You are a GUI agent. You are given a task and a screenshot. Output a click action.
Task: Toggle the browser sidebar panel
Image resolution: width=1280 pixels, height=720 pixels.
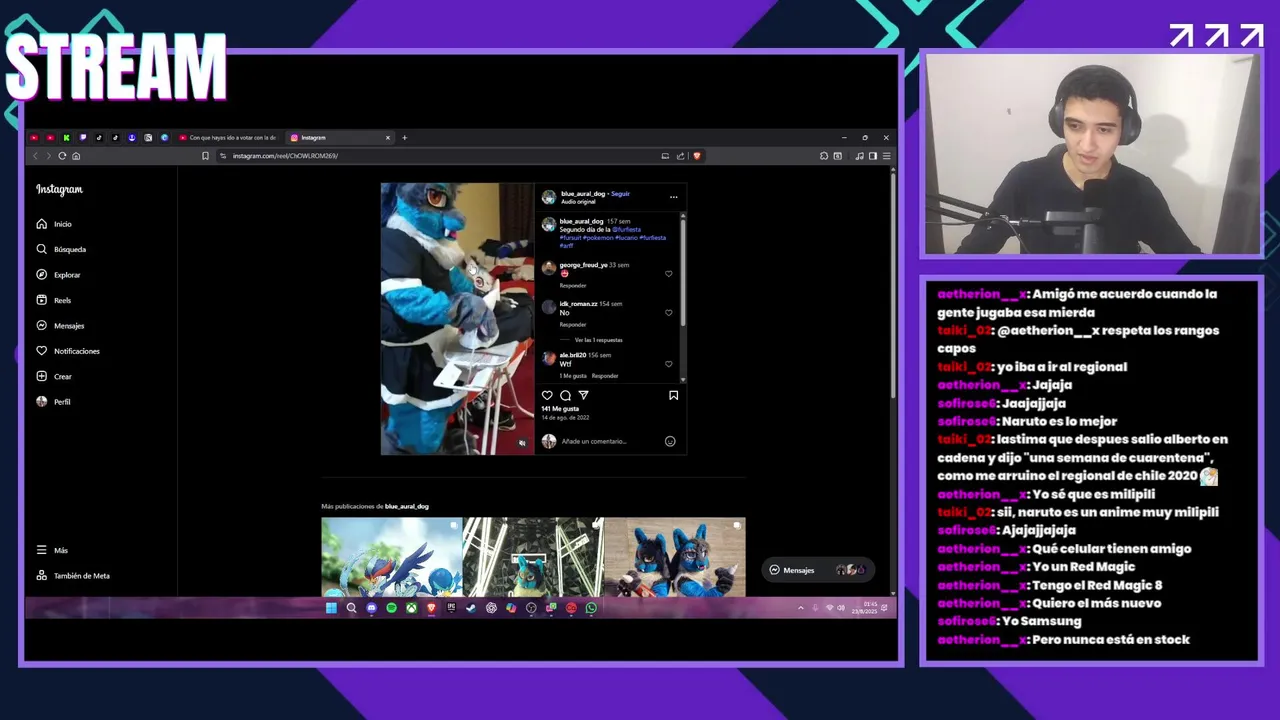pos(873,156)
